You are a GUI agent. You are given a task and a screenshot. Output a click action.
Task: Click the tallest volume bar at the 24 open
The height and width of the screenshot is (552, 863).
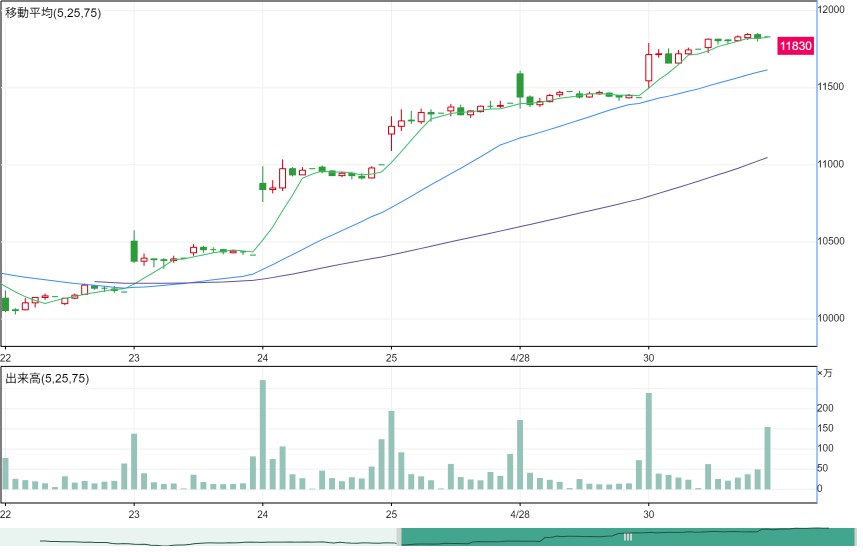coord(263,434)
